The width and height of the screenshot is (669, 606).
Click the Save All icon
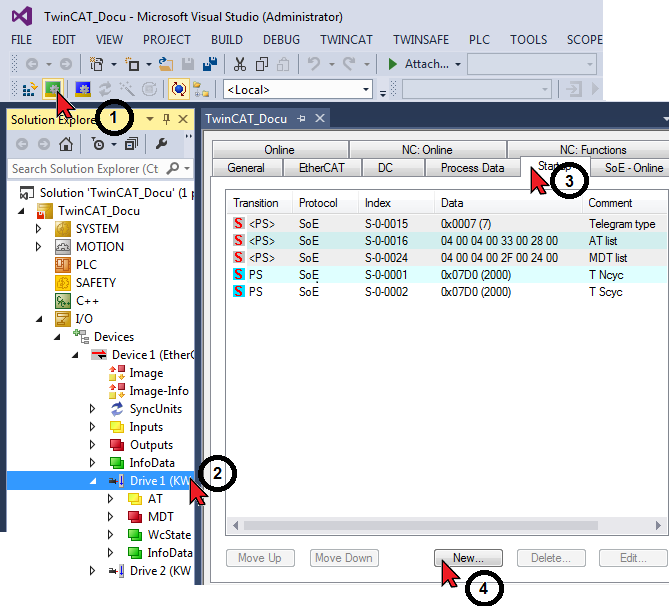tap(210, 64)
